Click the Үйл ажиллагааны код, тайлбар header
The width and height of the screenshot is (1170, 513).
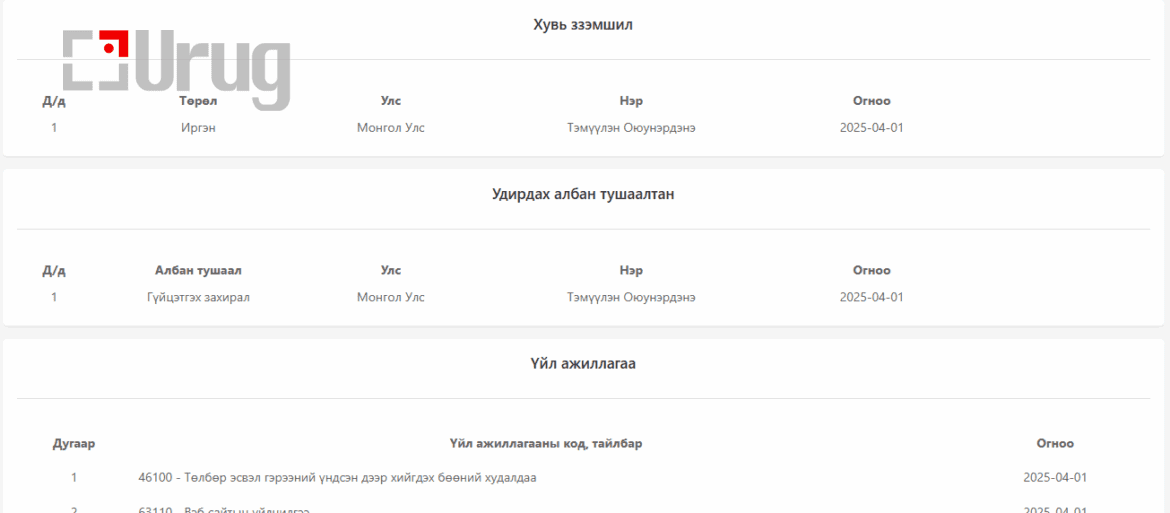[x=546, y=444]
